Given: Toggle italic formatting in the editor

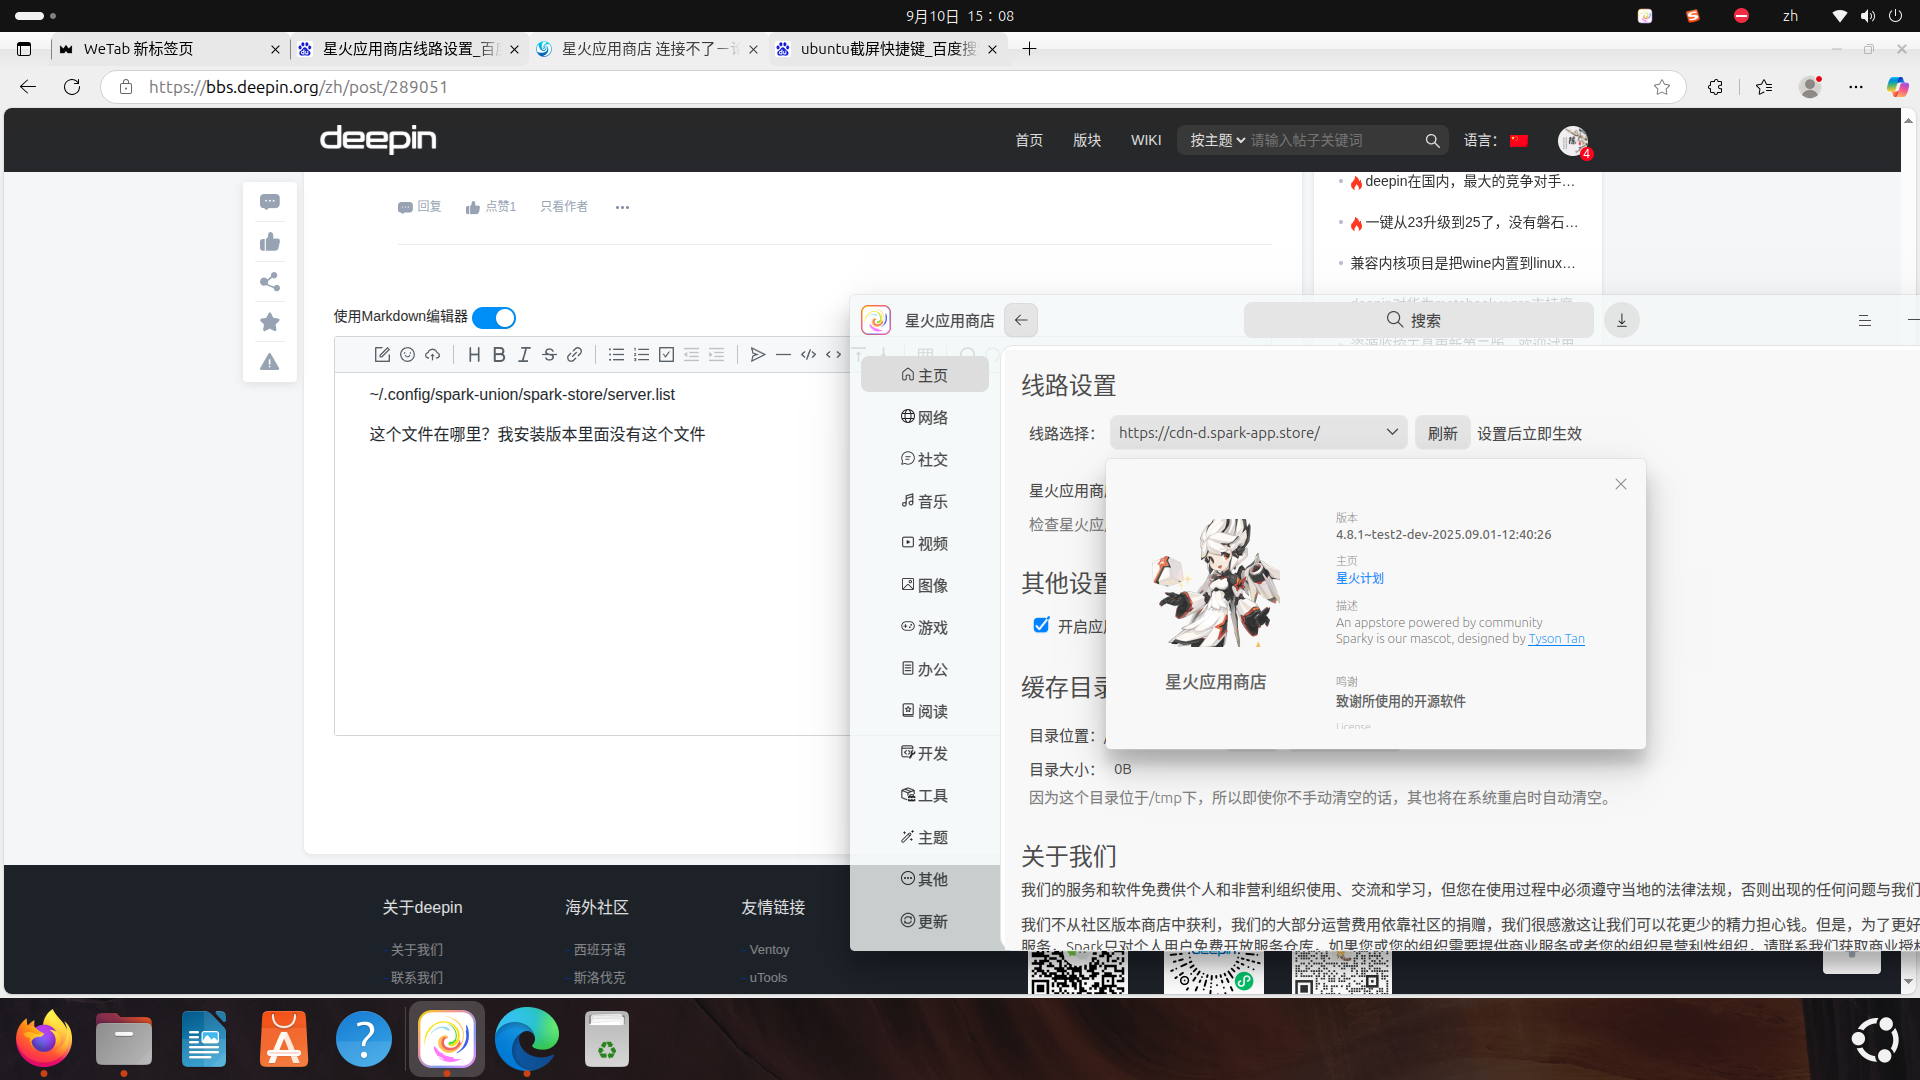Looking at the screenshot, I should [x=524, y=355].
